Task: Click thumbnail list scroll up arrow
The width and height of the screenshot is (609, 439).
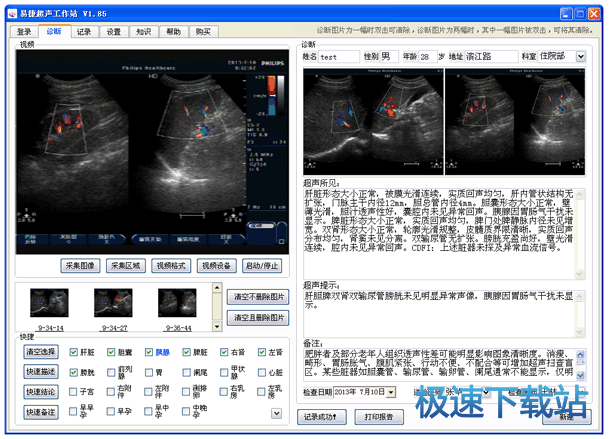Action: 217,287
